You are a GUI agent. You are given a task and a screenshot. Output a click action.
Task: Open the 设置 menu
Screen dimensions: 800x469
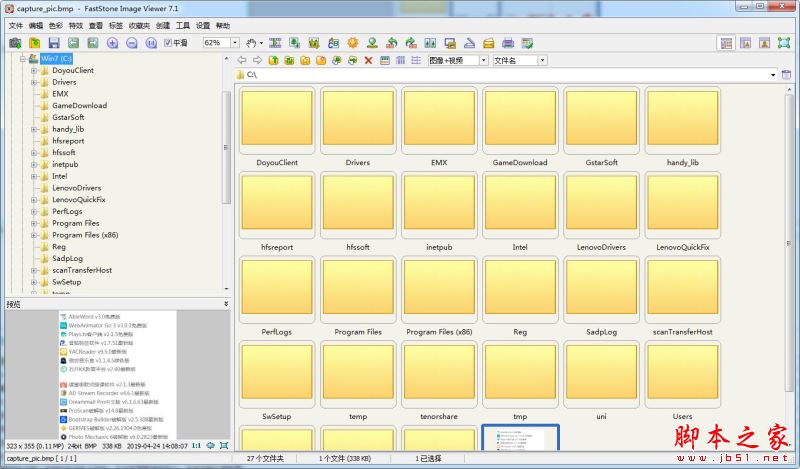203,26
